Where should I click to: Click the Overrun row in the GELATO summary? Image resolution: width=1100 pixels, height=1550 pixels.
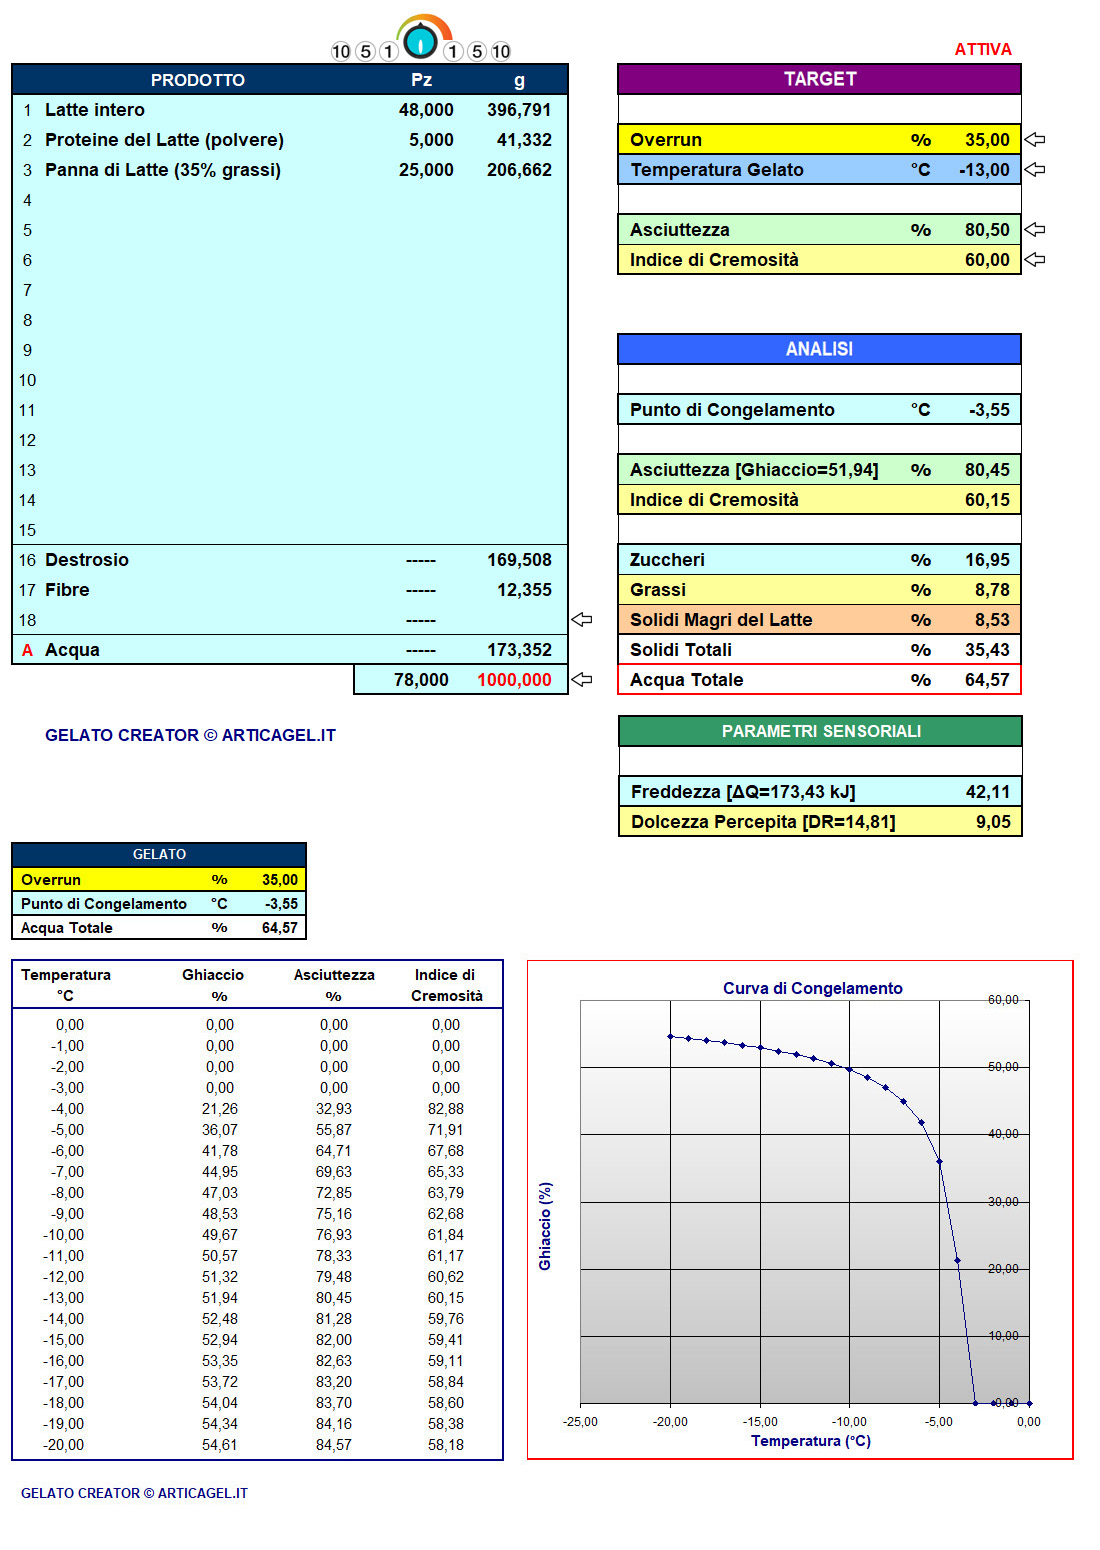pos(159,880)
